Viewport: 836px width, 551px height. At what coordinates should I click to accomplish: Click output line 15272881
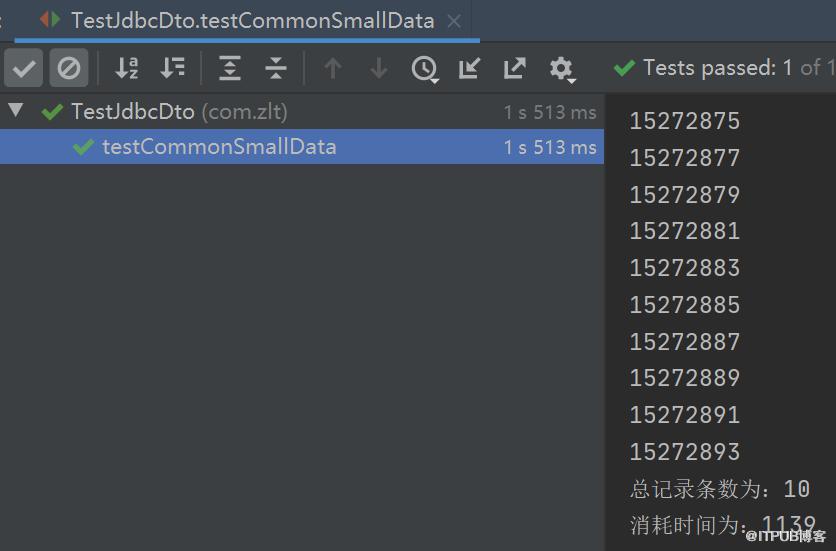[685, 231]
